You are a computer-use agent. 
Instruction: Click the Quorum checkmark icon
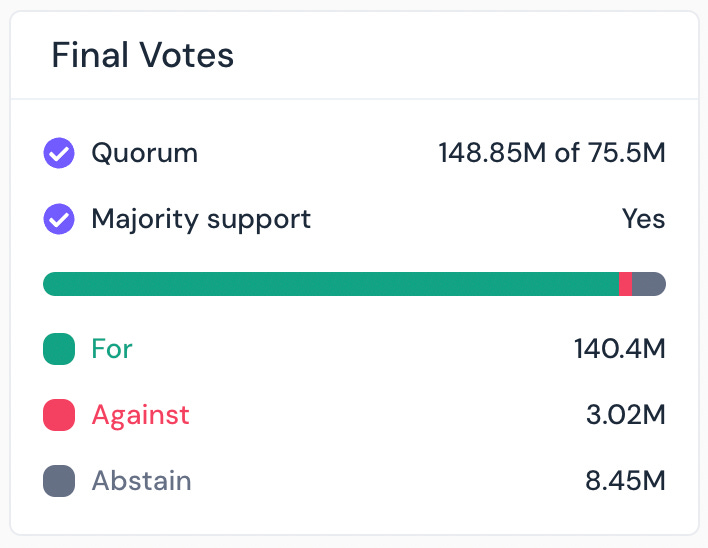coord(59,154)
